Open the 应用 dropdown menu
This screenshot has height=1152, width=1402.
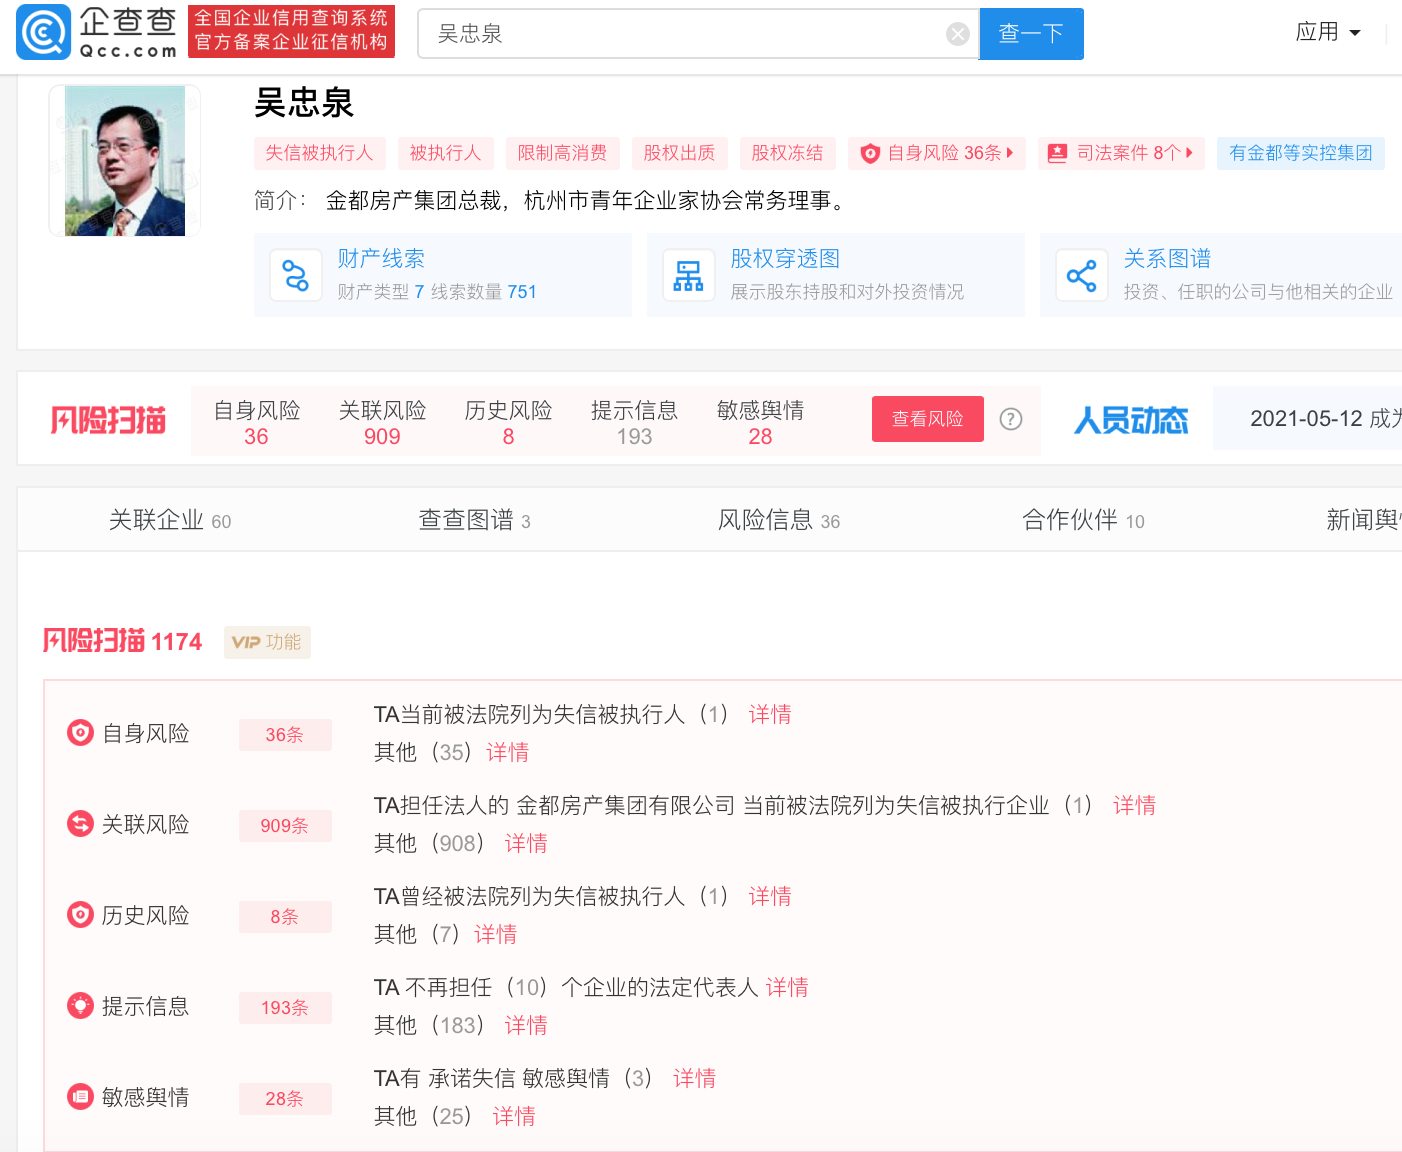1328,32
